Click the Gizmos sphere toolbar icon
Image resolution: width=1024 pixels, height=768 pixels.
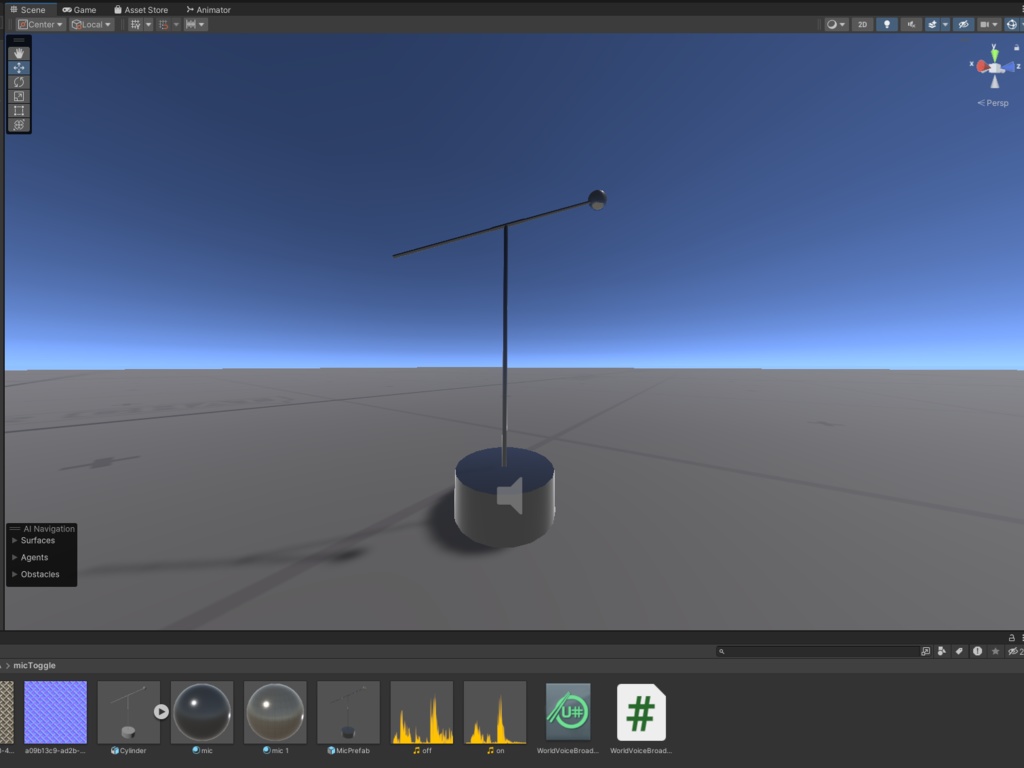[1012, 24]
